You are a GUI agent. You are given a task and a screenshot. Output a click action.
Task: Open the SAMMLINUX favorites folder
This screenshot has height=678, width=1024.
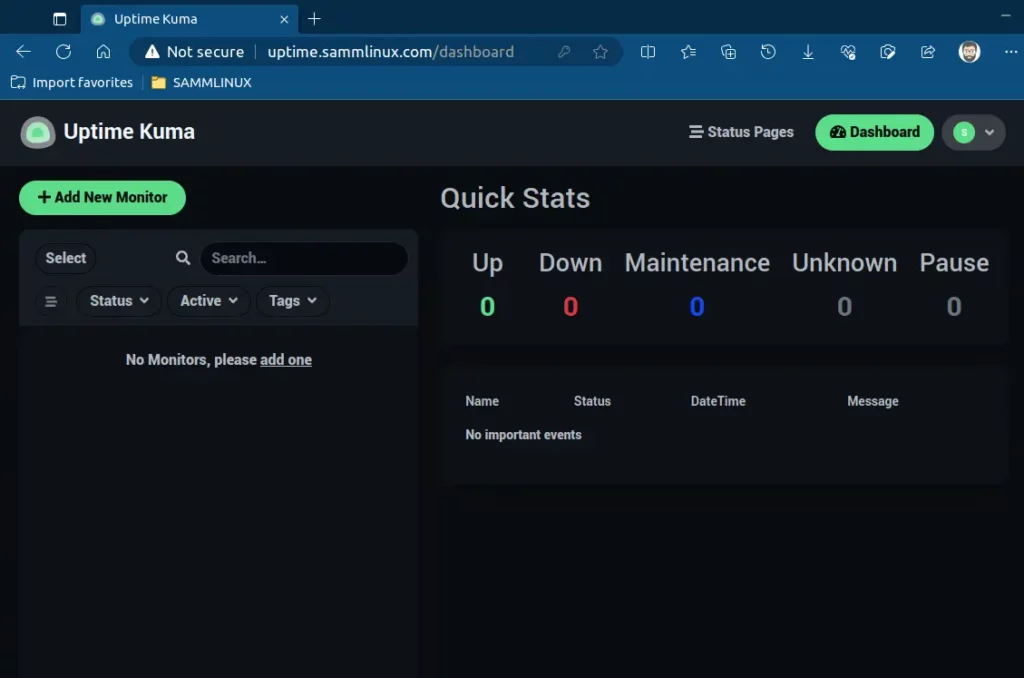tap(201, 82)
